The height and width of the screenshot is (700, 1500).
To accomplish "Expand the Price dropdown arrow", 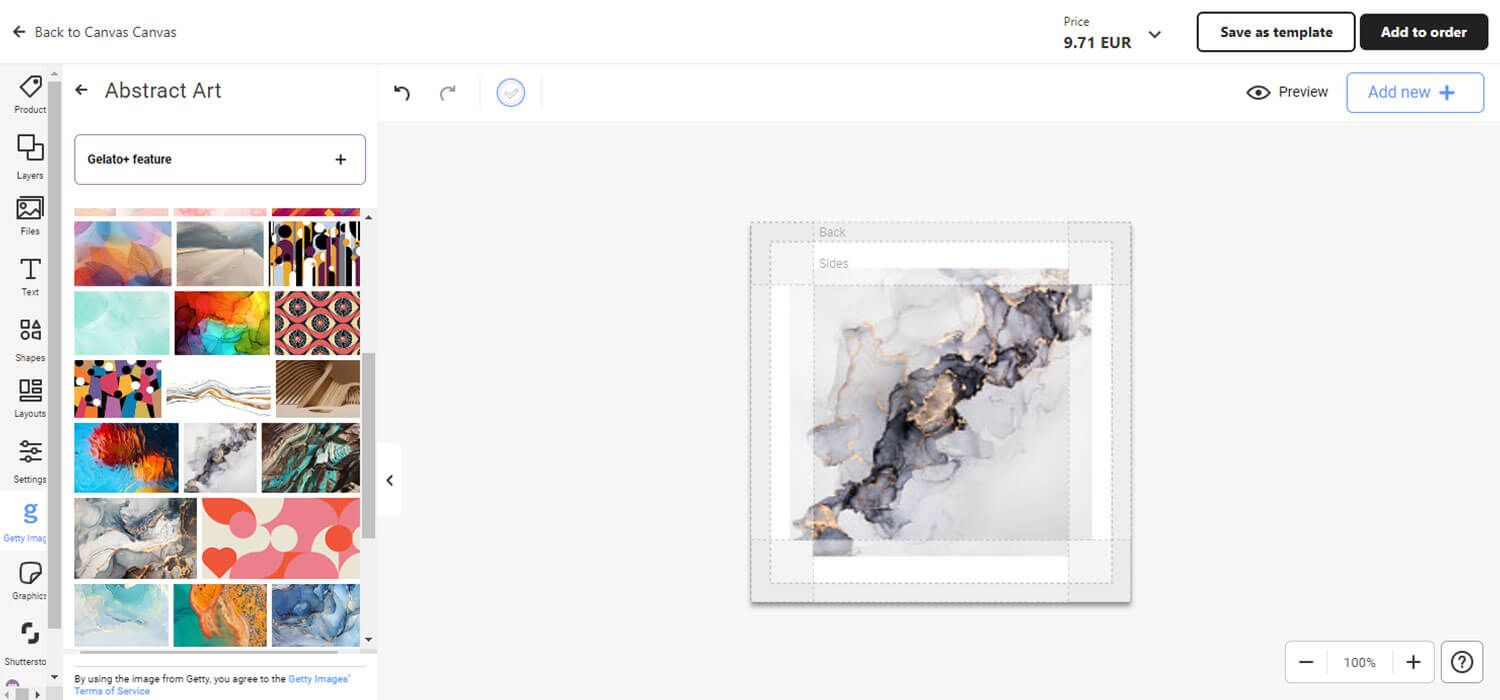I will pyautogui.click(x=1154, y=35).
